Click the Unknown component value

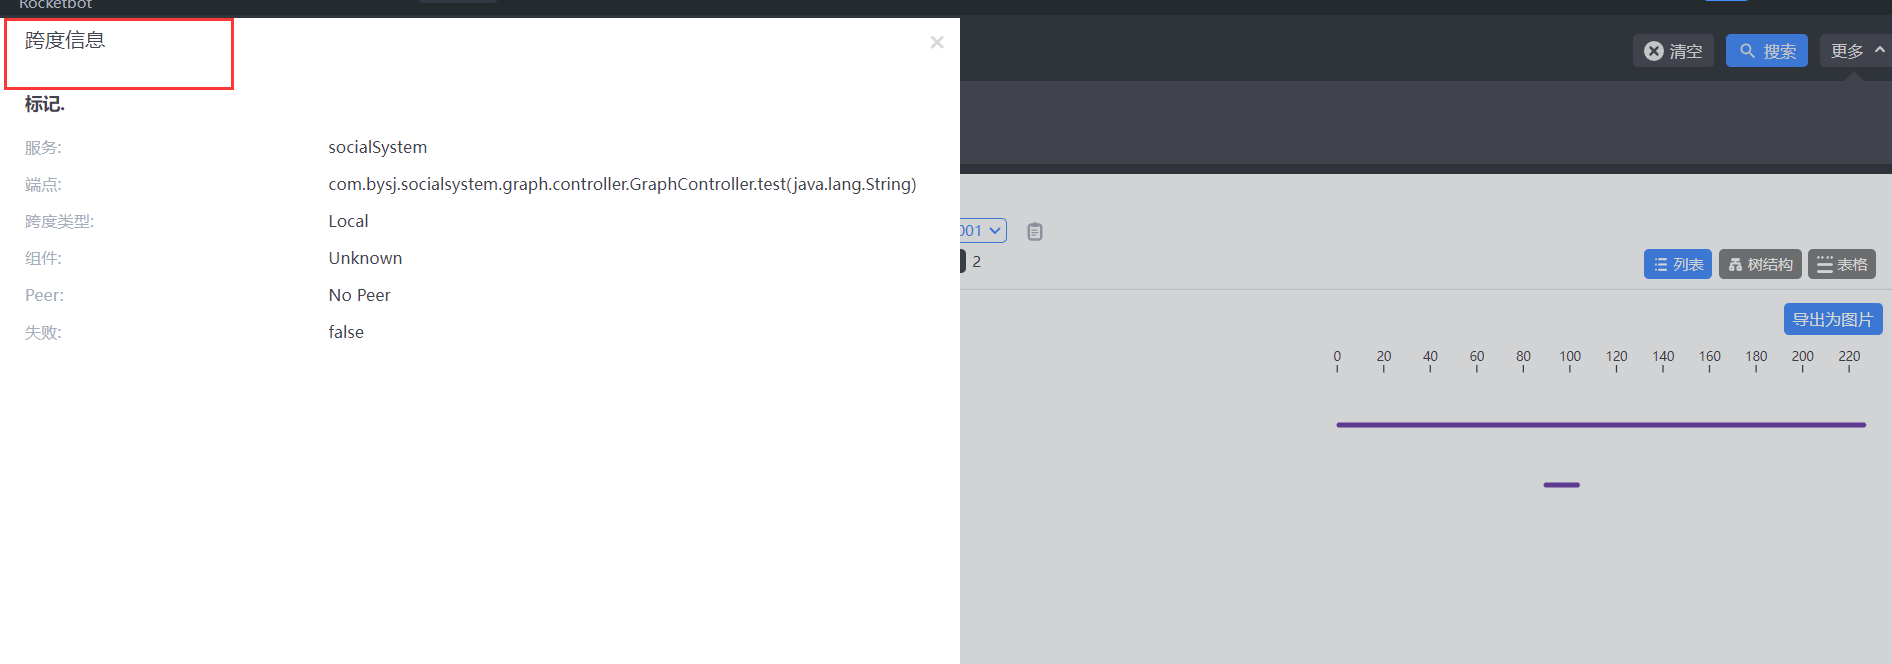pos(365,258)
